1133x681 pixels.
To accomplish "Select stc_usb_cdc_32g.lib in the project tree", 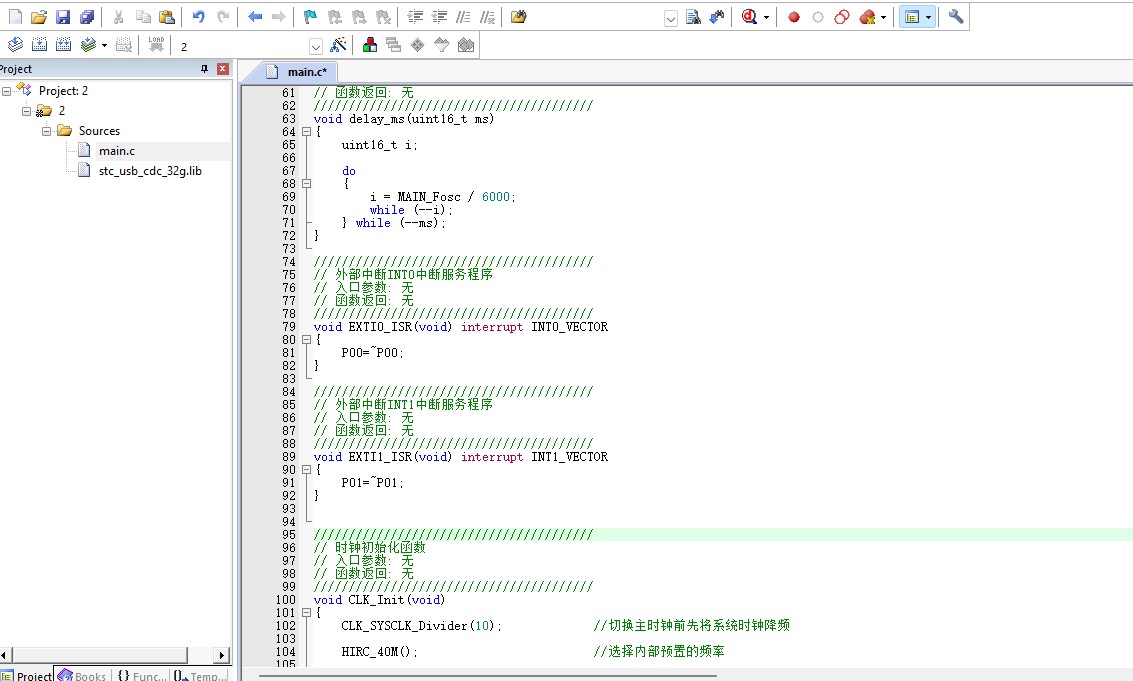I will (150, 171).
